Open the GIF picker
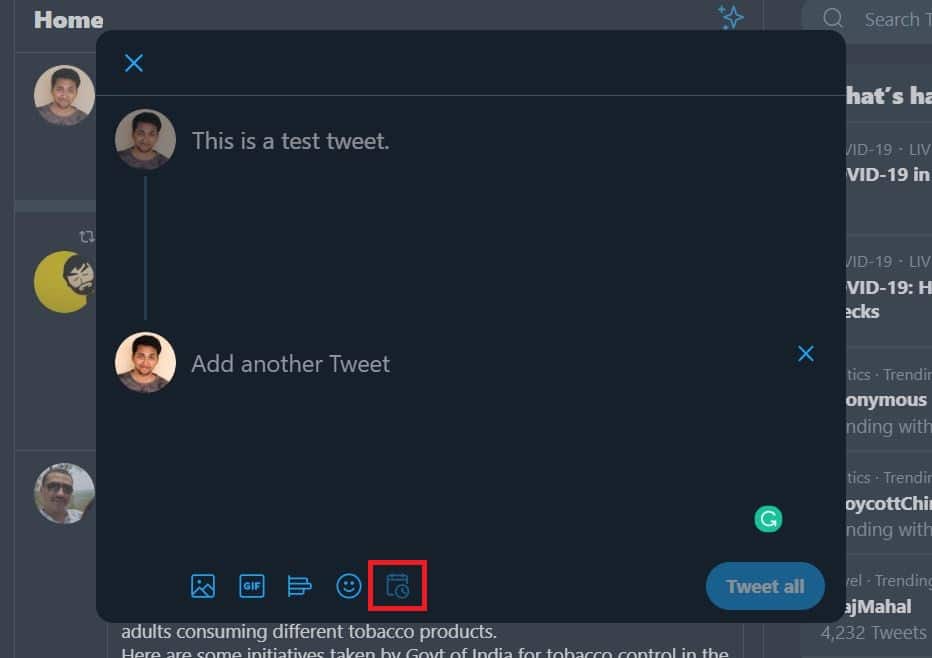The width and height of the screenshot is (932, 658). point(251,586)
